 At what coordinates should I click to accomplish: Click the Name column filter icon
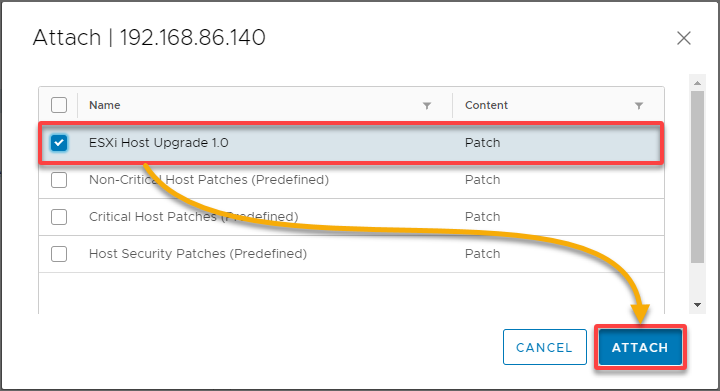pos(427,106)
